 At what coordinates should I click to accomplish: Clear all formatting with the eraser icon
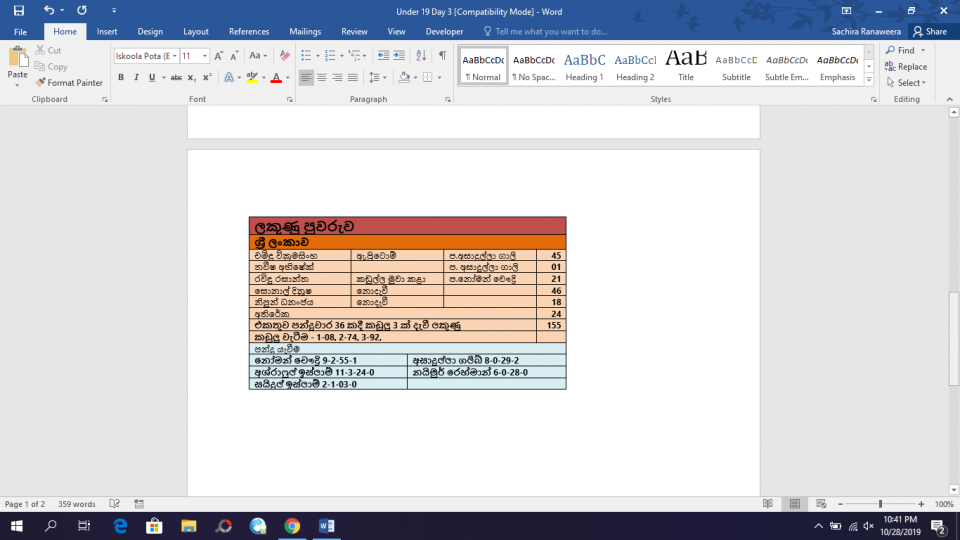click(285, 56)
